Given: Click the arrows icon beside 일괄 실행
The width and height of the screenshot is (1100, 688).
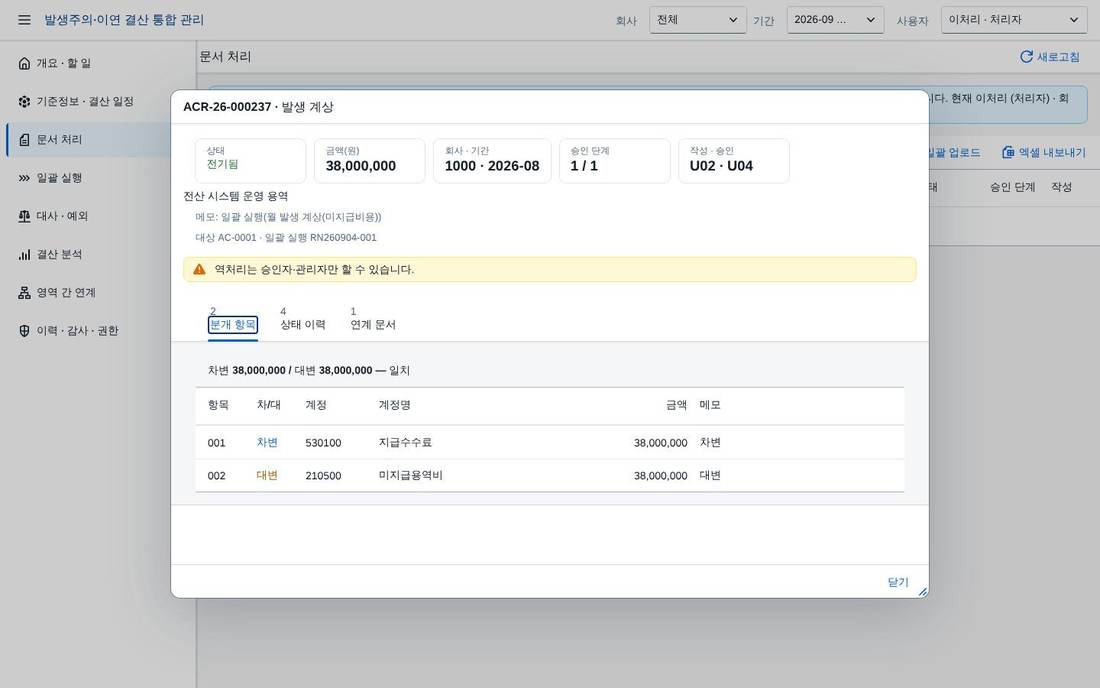Looking at the screenshot, I should [25, 178].
